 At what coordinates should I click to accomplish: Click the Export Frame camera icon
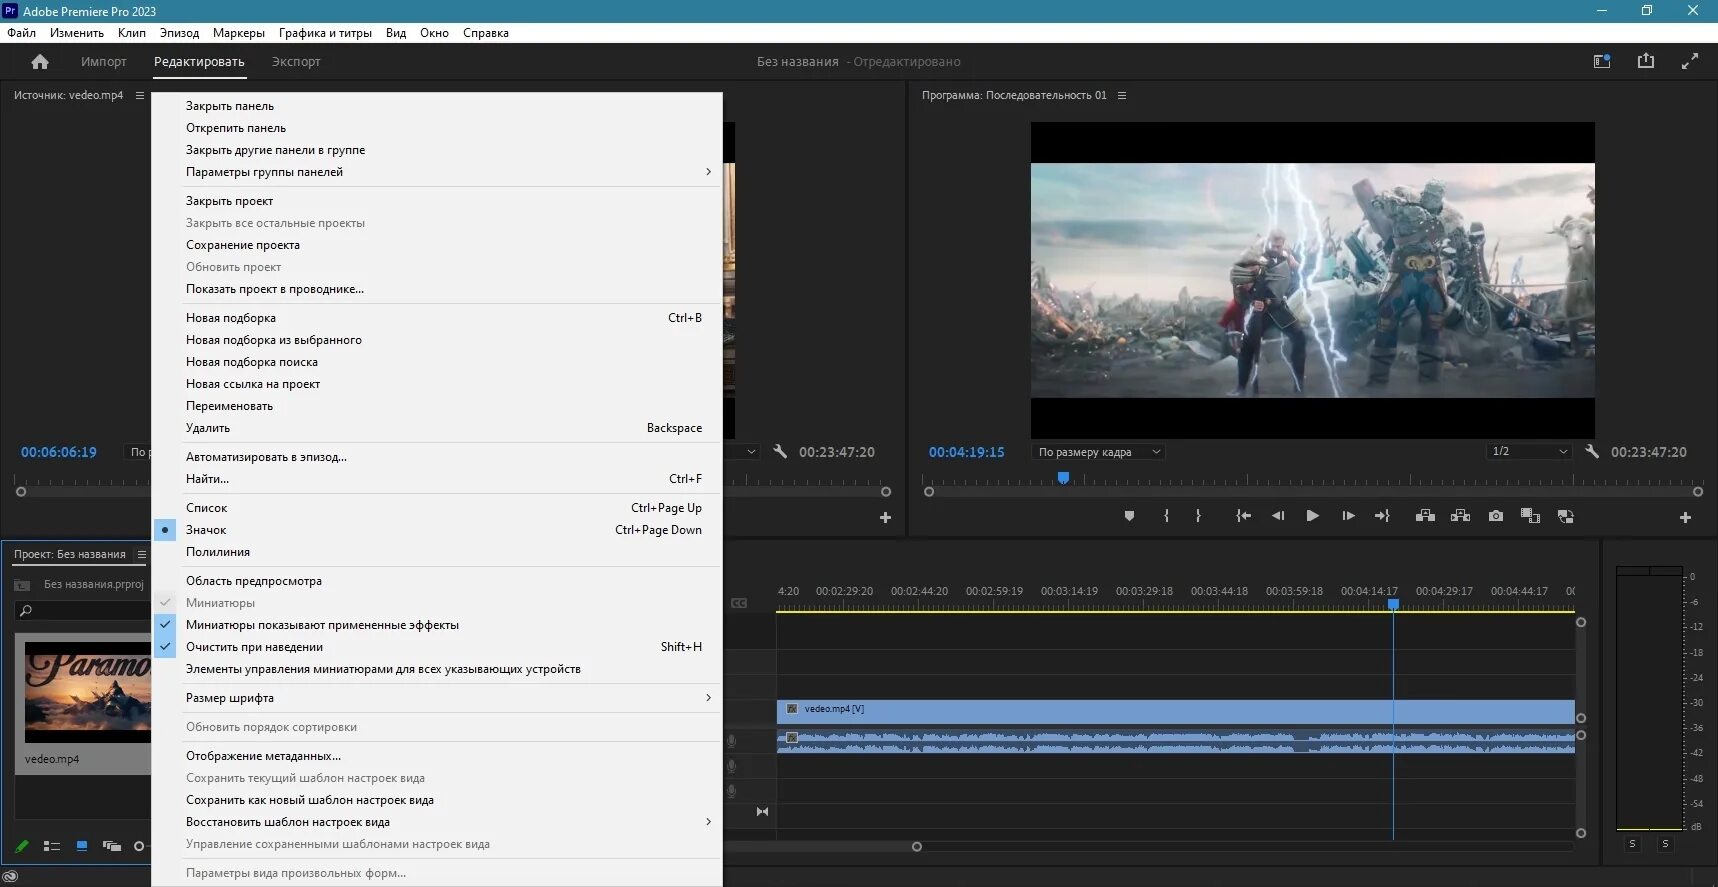[x=1495, y=516]
